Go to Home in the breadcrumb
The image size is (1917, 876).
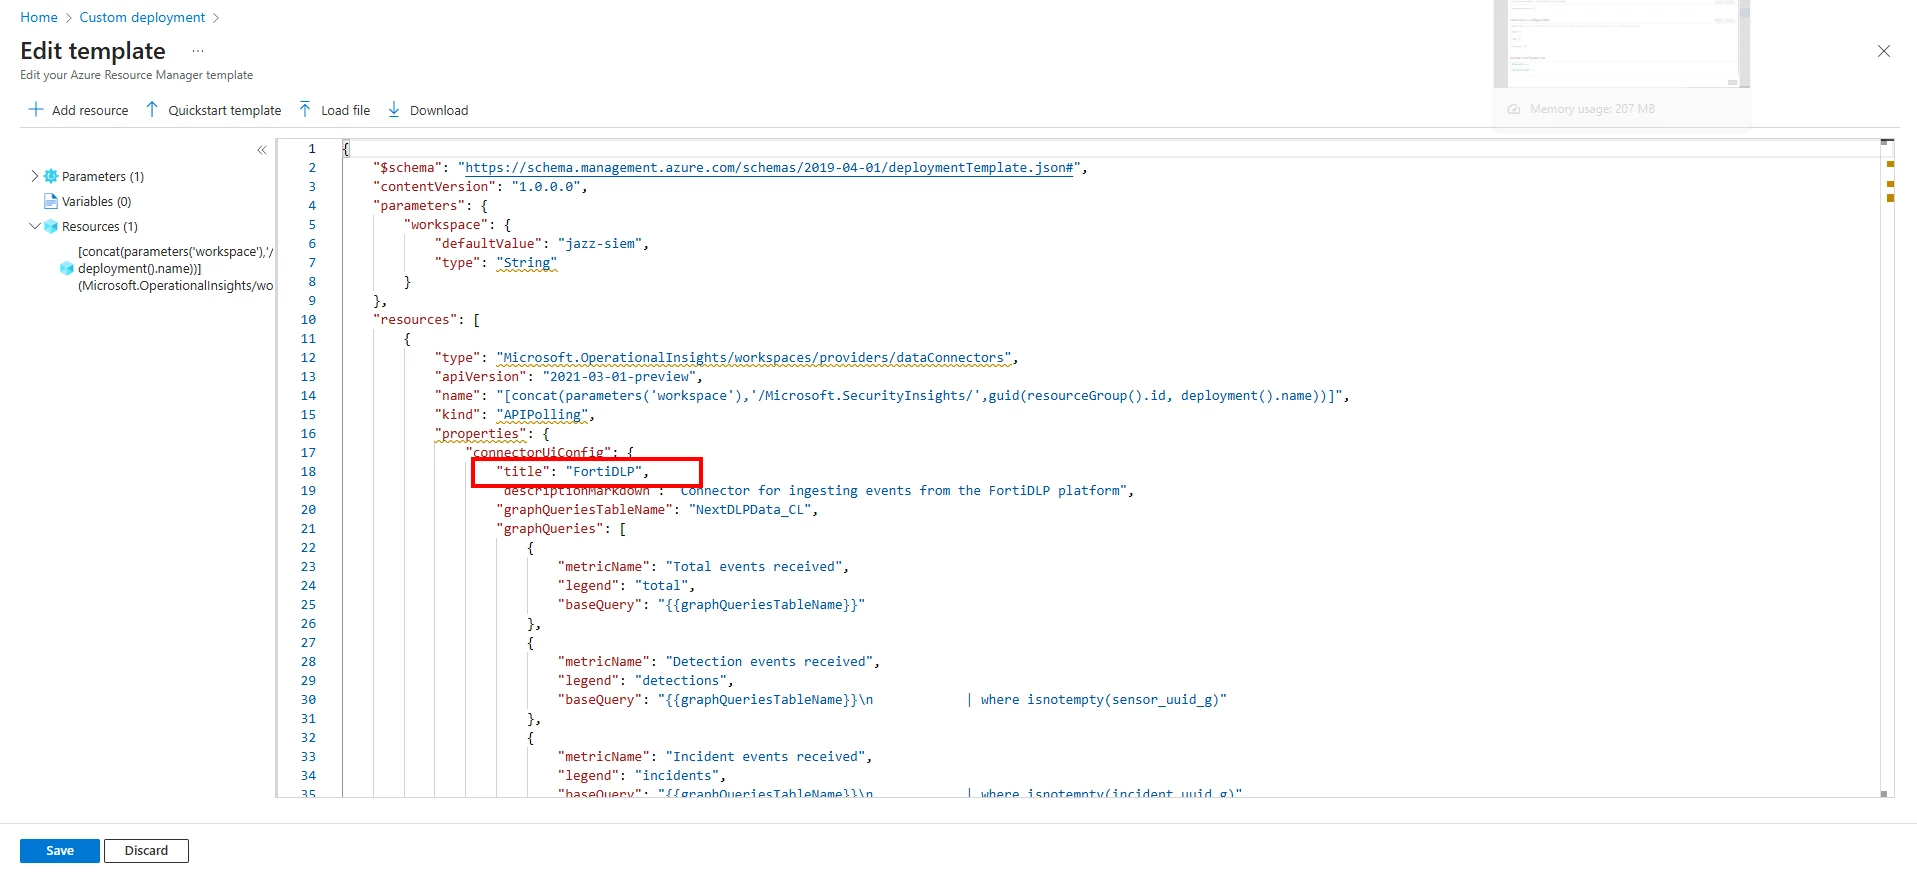pyautogui.click(x=39, y=17)
